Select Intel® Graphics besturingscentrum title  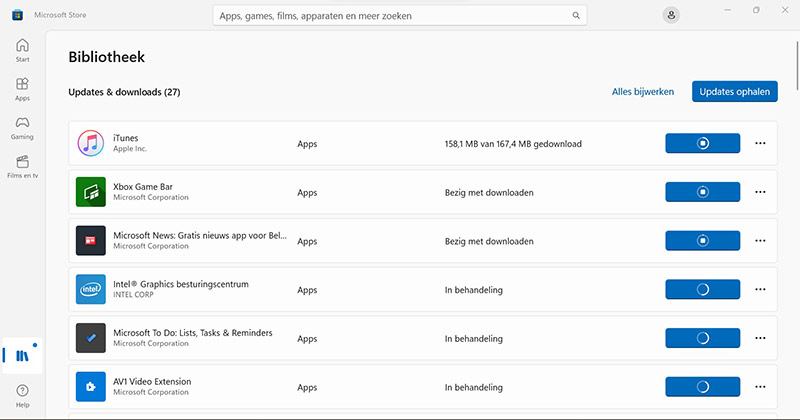click(x=181, y=284)
